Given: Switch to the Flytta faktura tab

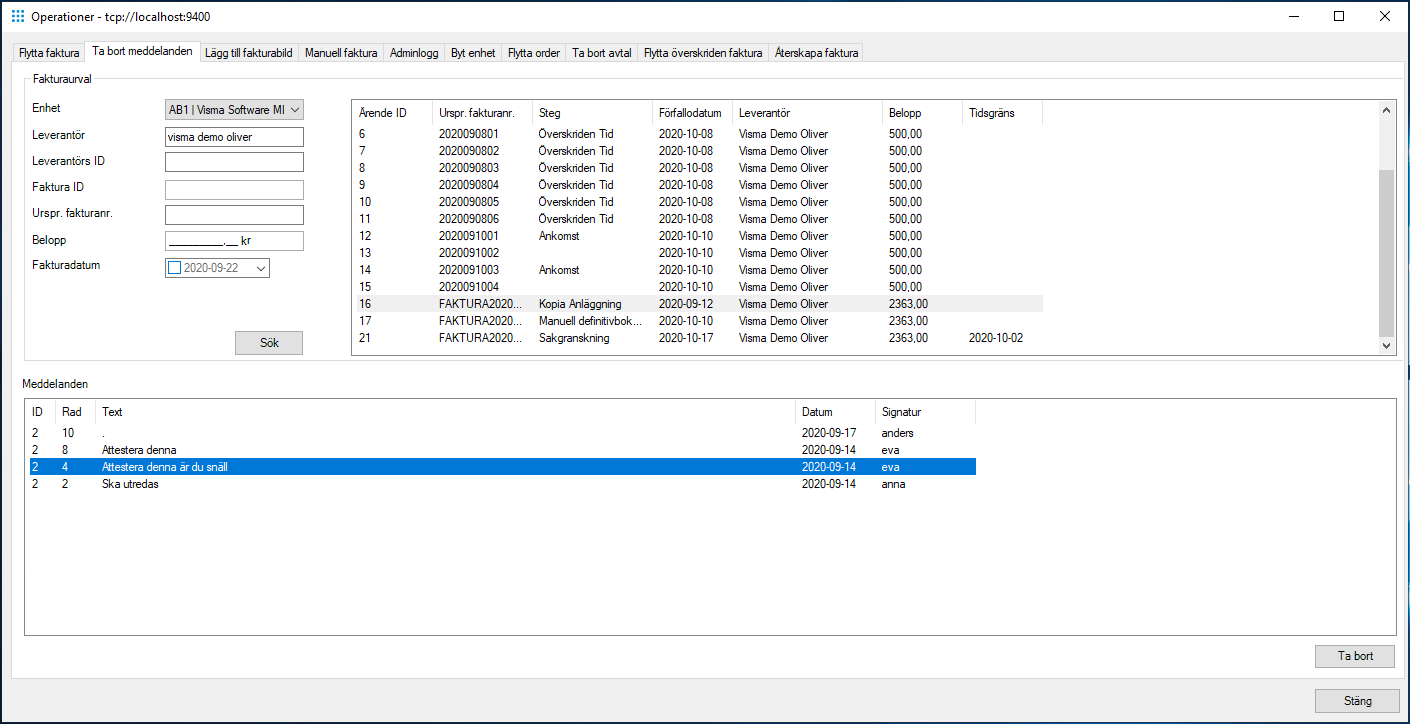Looking at the screenshot, I should 48,53.
